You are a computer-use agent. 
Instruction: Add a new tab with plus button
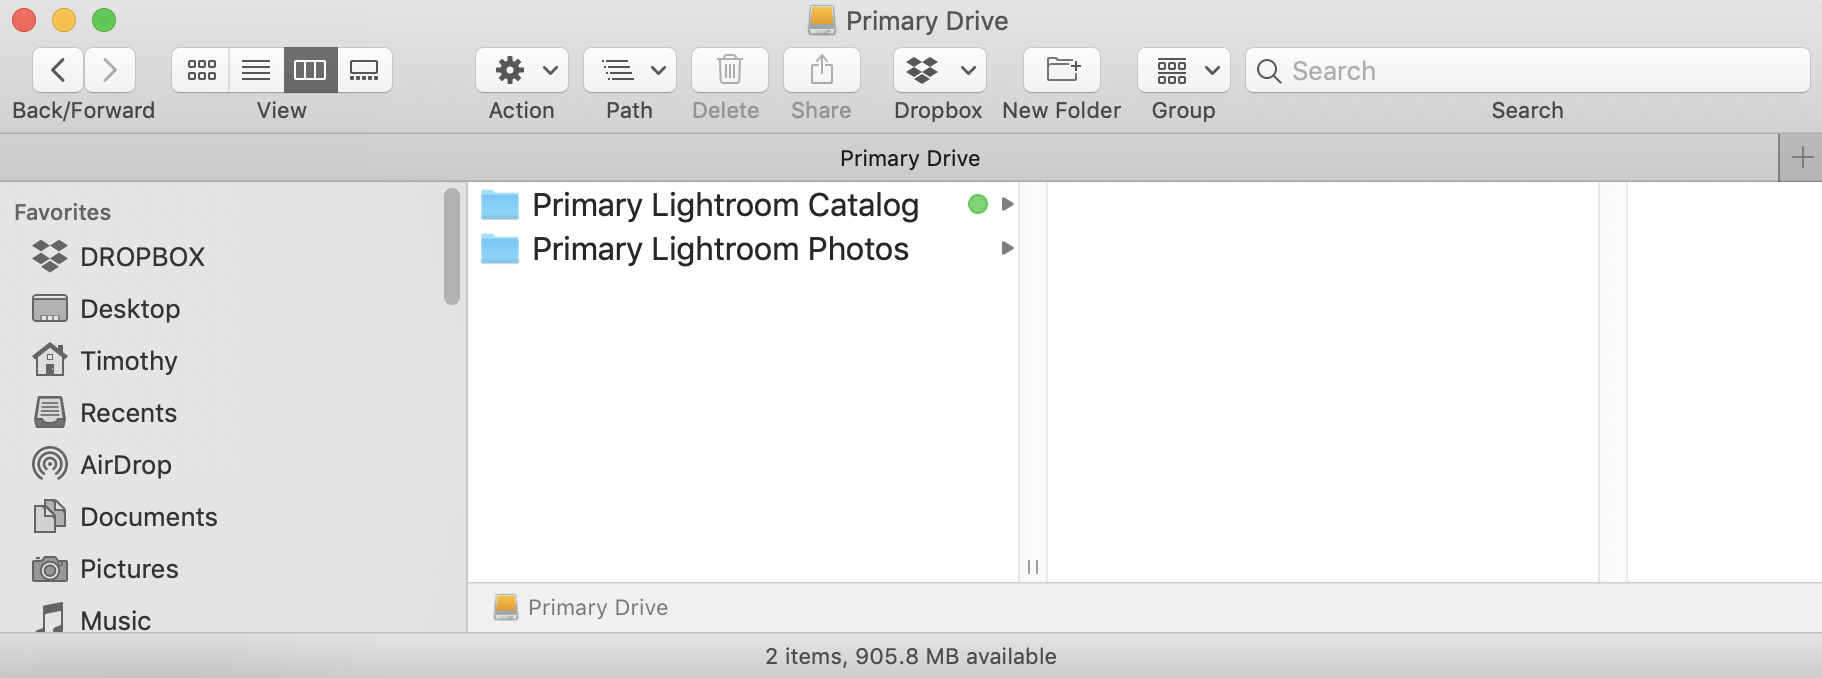(1802, 158)
